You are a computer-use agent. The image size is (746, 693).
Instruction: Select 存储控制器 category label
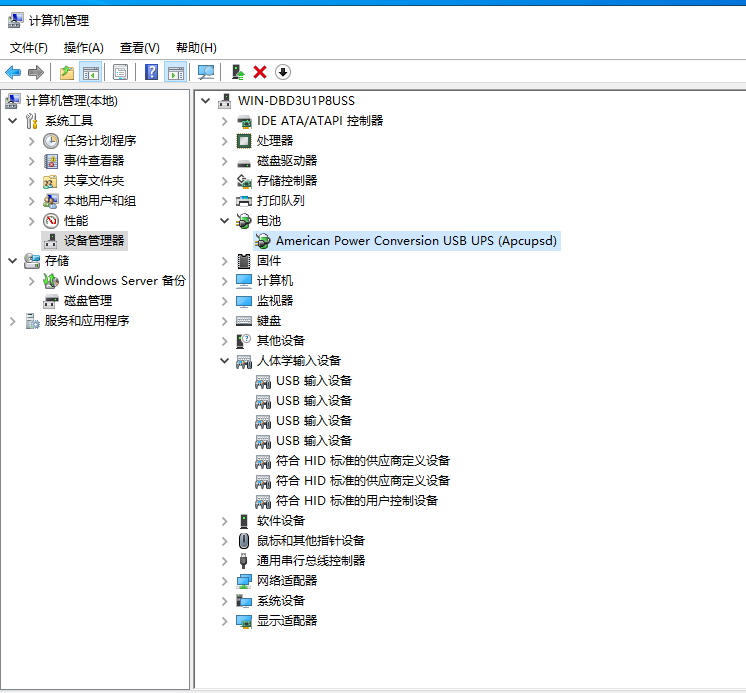click(x=287, y=181)
